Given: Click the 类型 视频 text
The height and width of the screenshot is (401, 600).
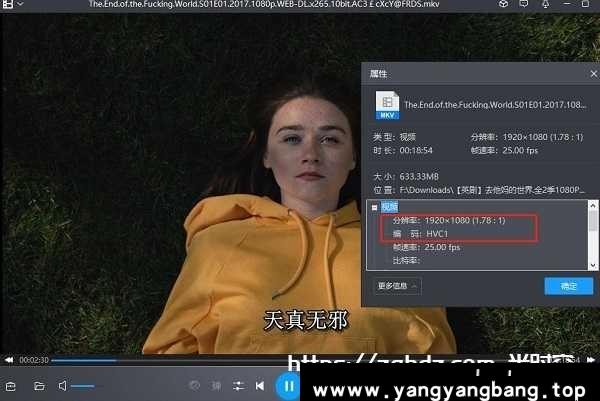Looking at the screenshot, I should (395, 137).
